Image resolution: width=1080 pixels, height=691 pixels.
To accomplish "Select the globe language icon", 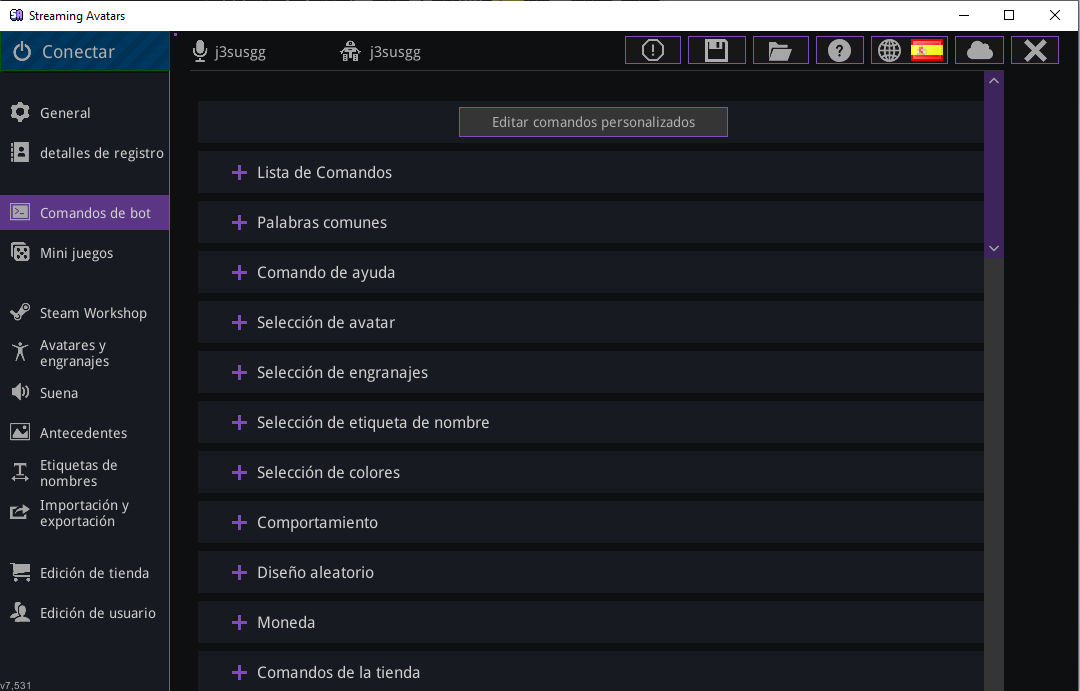I will [x=888, y=49].
